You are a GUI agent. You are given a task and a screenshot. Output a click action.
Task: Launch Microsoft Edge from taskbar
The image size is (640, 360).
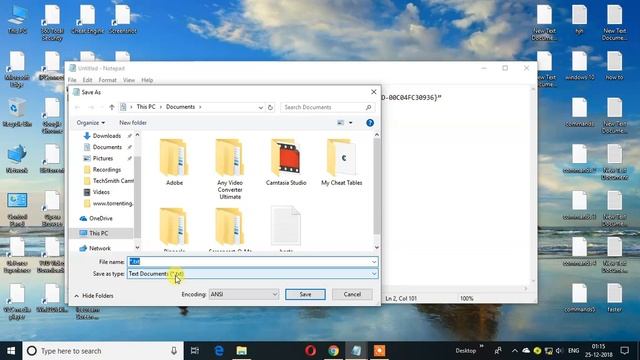click(x=219, y=351)
